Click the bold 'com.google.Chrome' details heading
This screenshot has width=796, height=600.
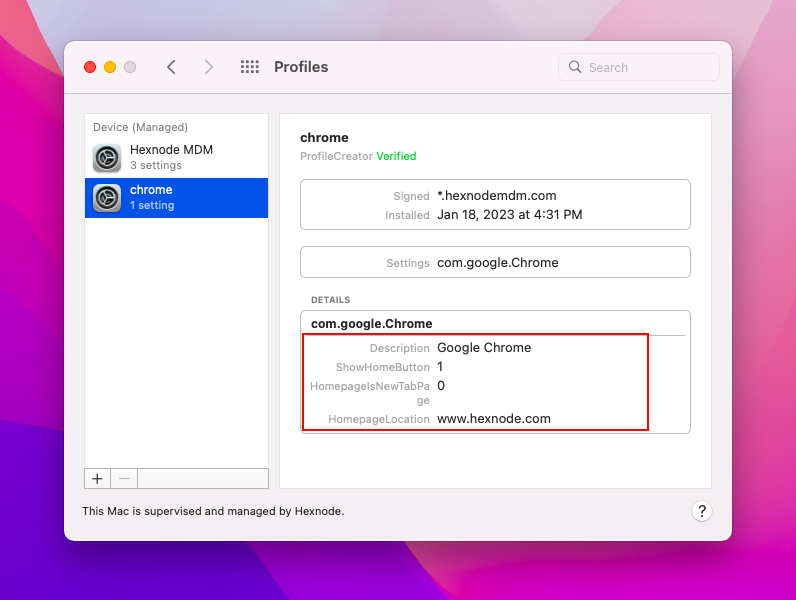pyautogui.click(x=372, y=324)
